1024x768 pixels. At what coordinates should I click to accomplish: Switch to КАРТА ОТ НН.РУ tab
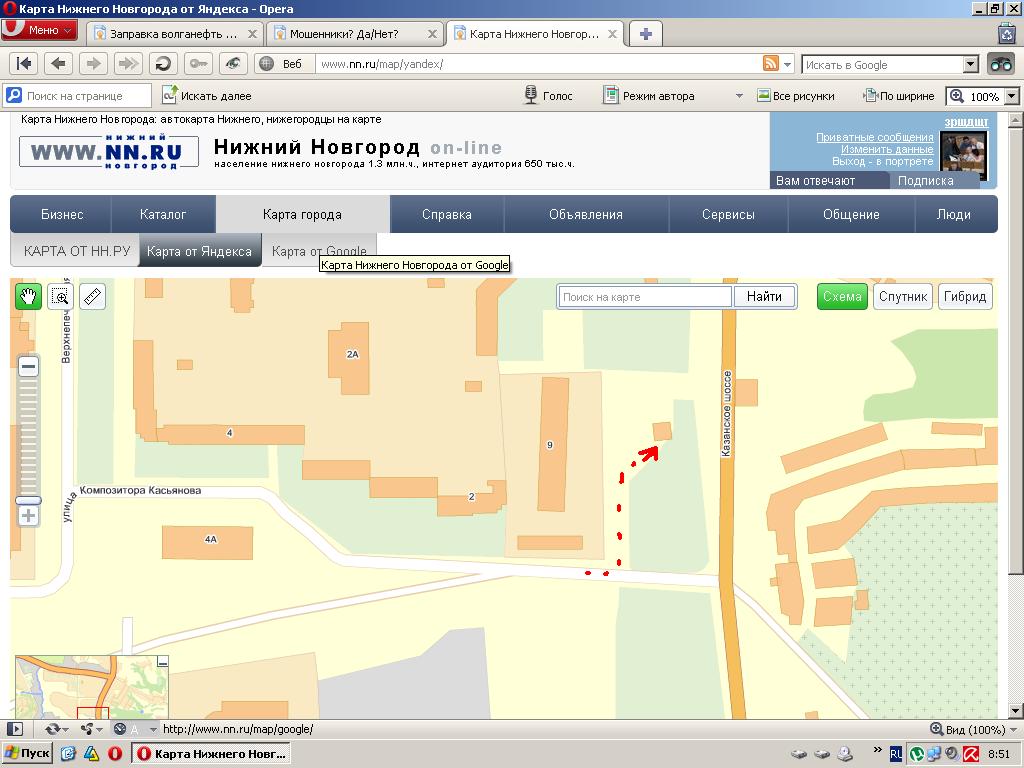tap(76, 251)
